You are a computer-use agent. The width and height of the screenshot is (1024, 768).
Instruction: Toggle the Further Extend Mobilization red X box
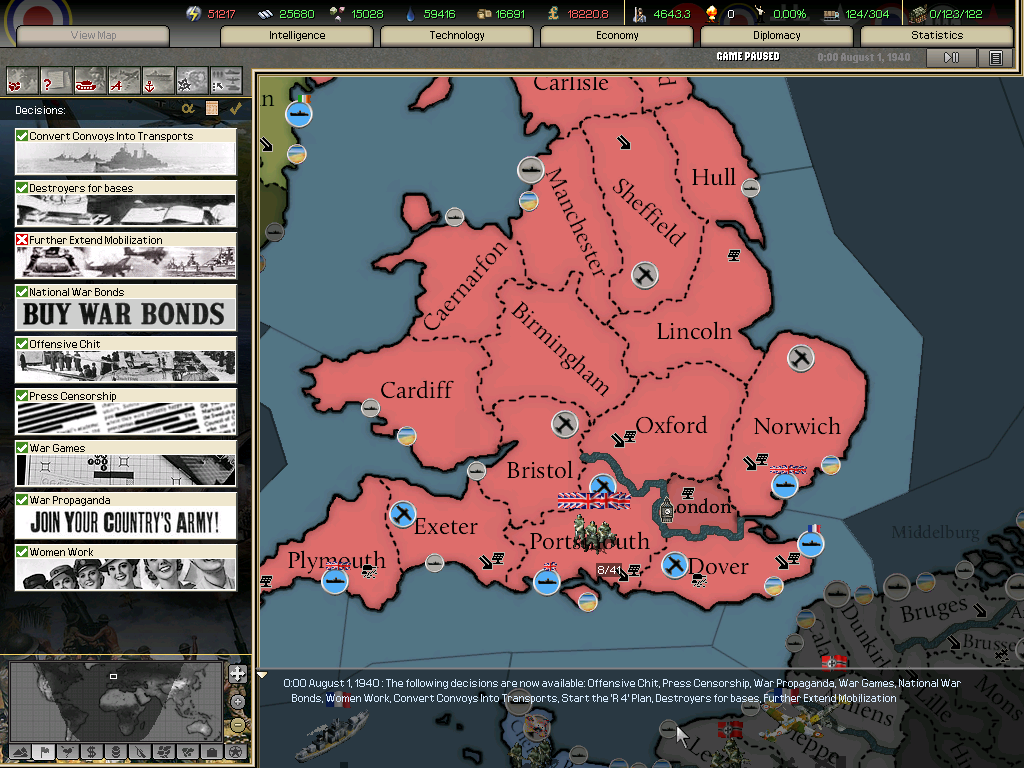22,240
